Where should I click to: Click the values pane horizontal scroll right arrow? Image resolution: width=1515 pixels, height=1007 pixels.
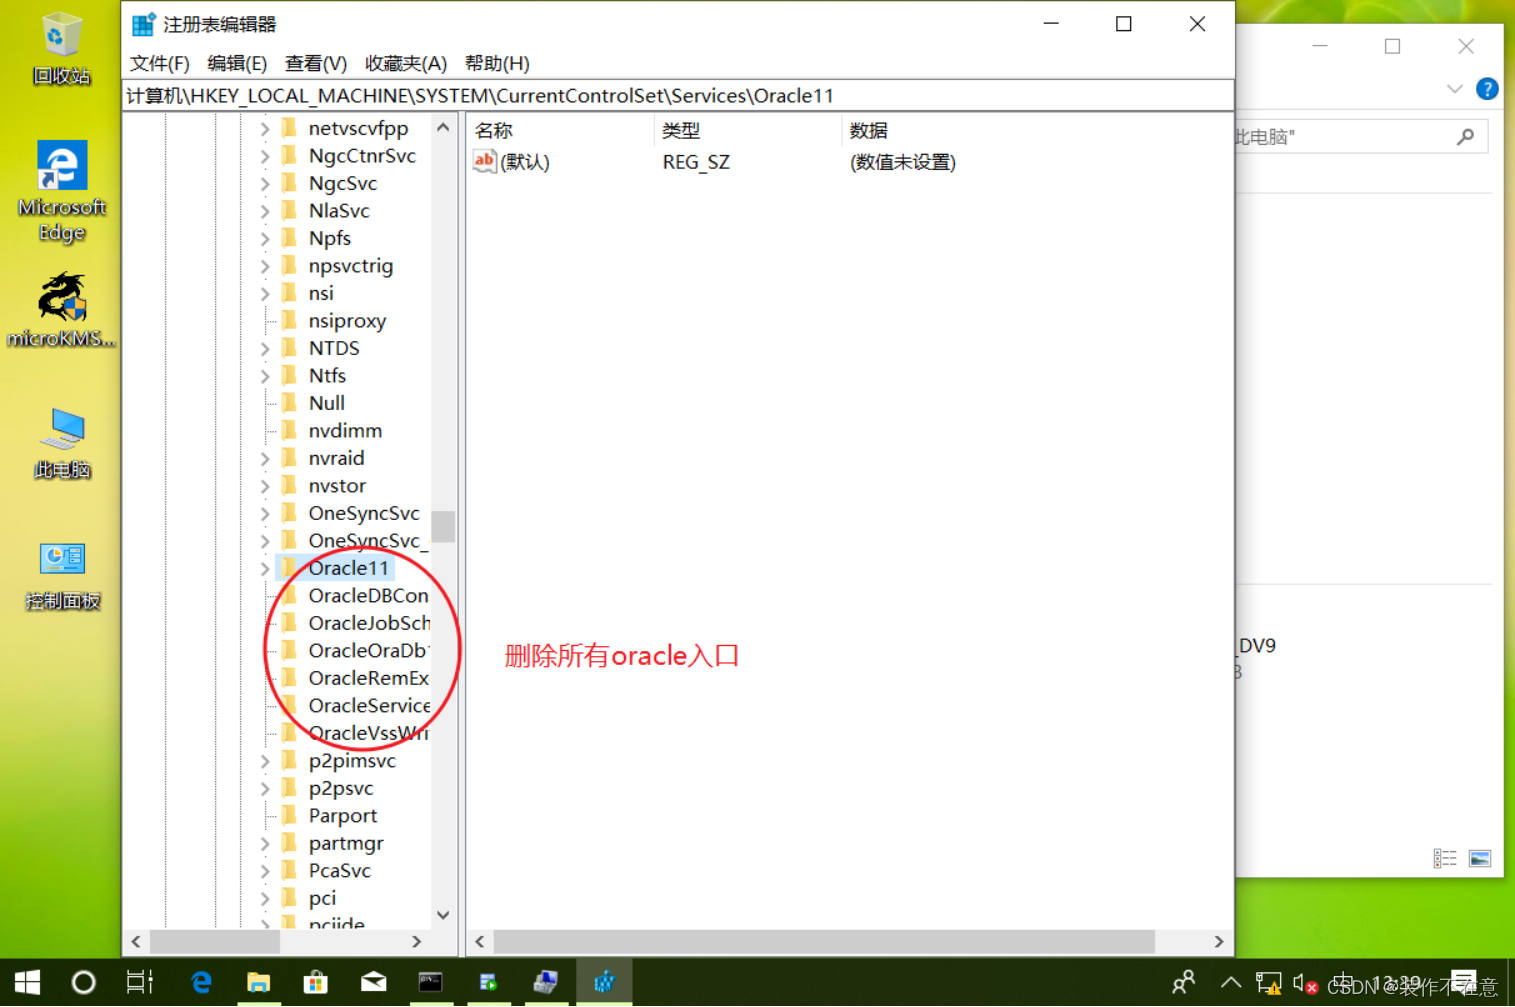click(1219, 942)
